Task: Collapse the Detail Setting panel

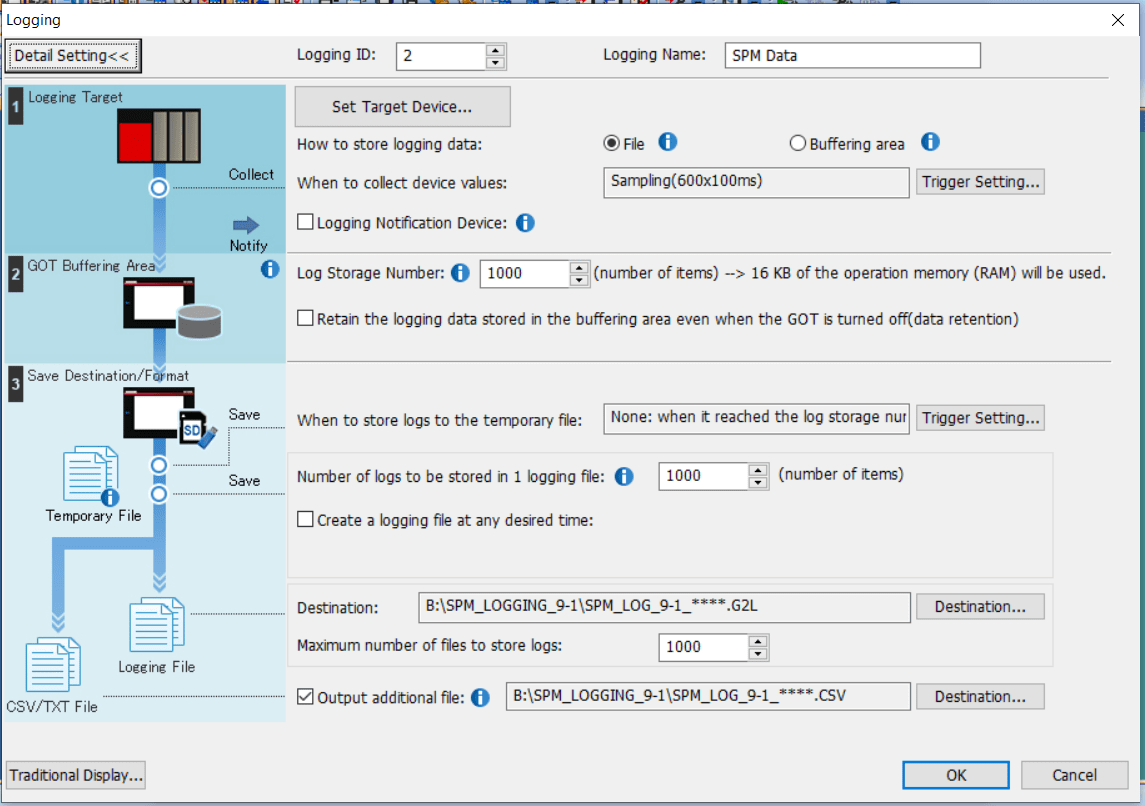Action: (x=72, y=56)
